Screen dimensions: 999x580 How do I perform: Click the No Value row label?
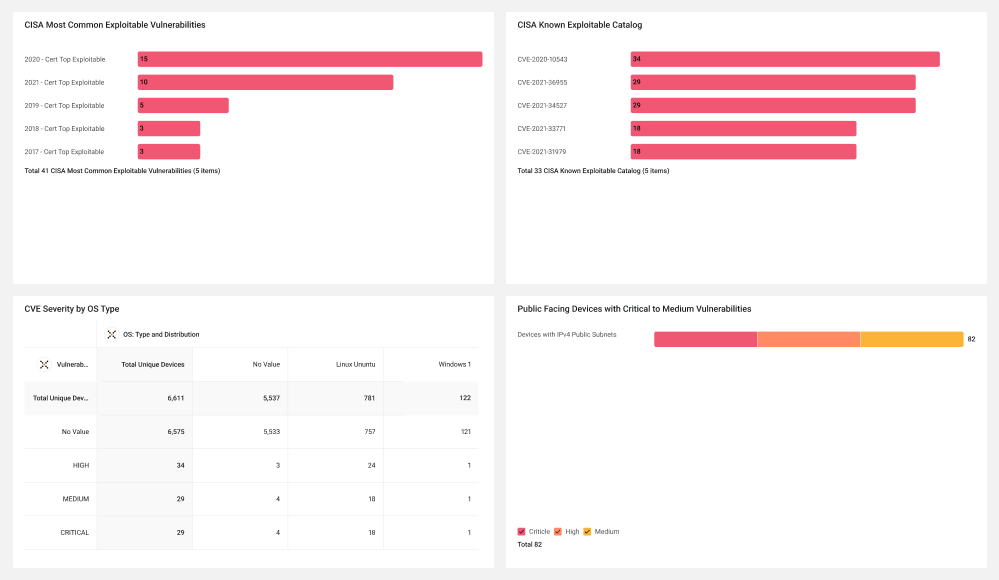click(75, 431)
